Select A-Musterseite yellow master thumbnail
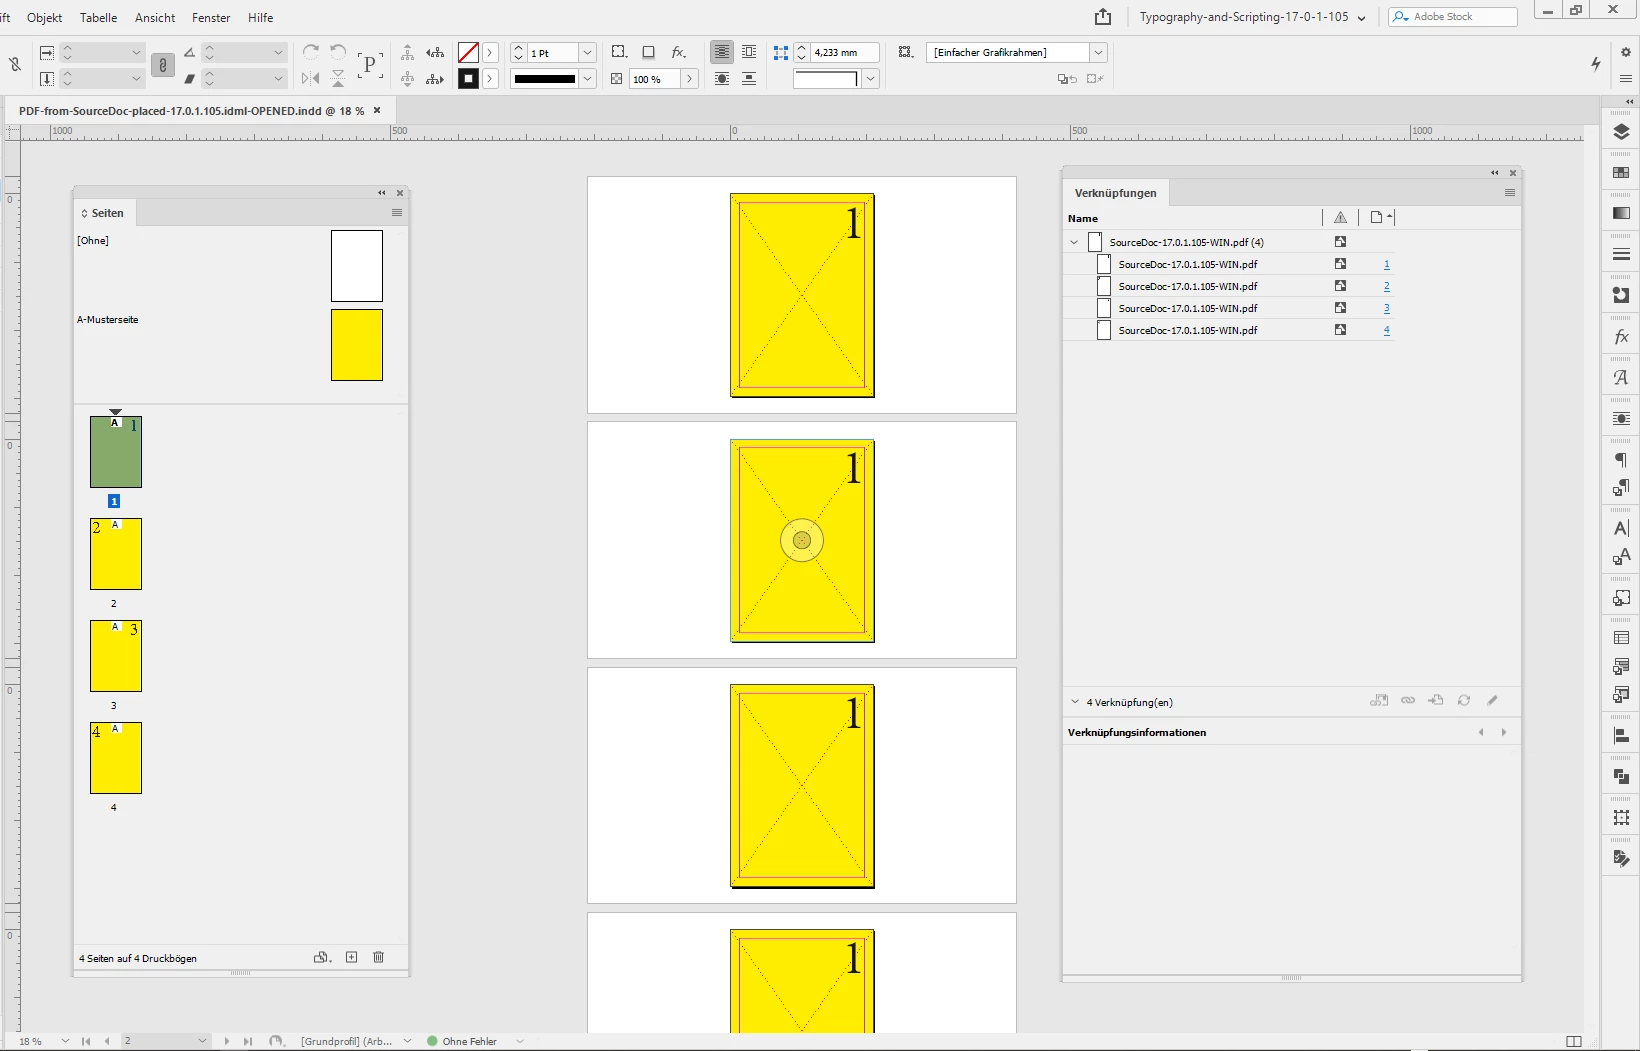This screenshot has height=1051, width=1640. (357, 345)
